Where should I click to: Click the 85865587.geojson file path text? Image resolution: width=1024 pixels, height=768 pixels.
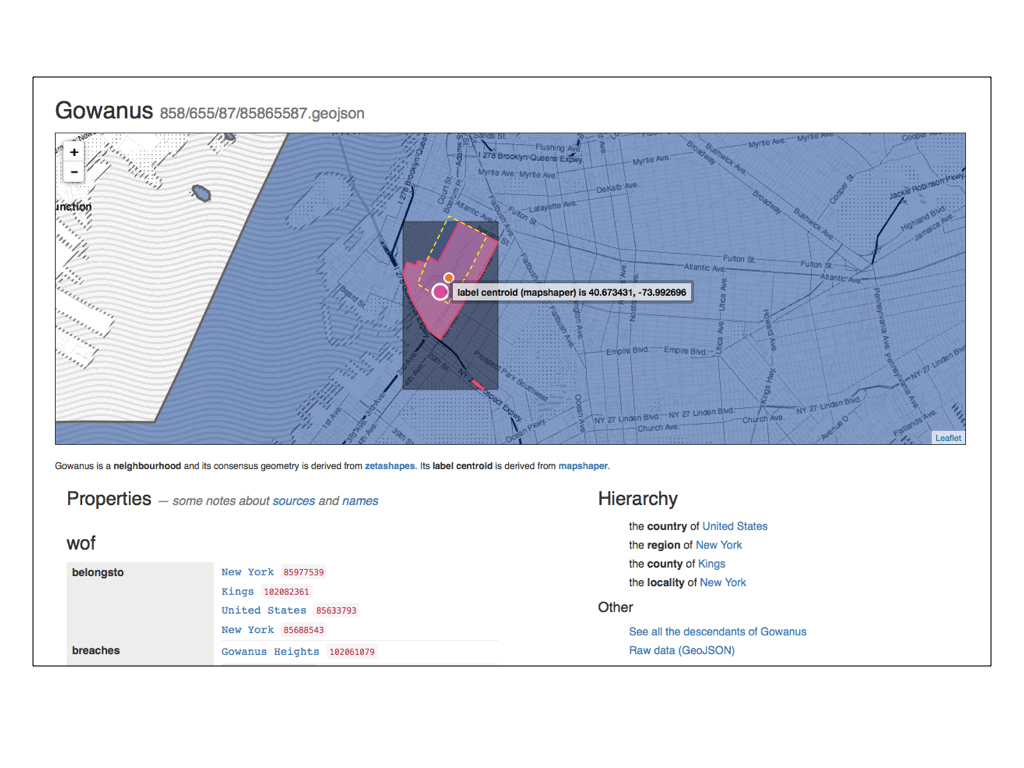[x=262, y=113]
